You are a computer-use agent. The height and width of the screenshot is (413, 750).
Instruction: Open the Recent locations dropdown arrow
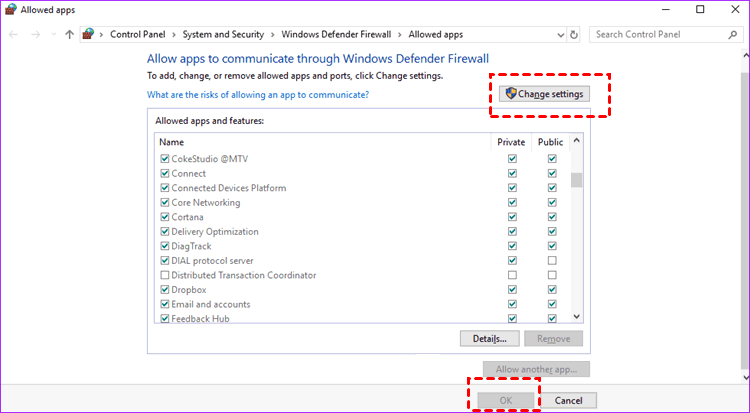(x=53, y=34)
